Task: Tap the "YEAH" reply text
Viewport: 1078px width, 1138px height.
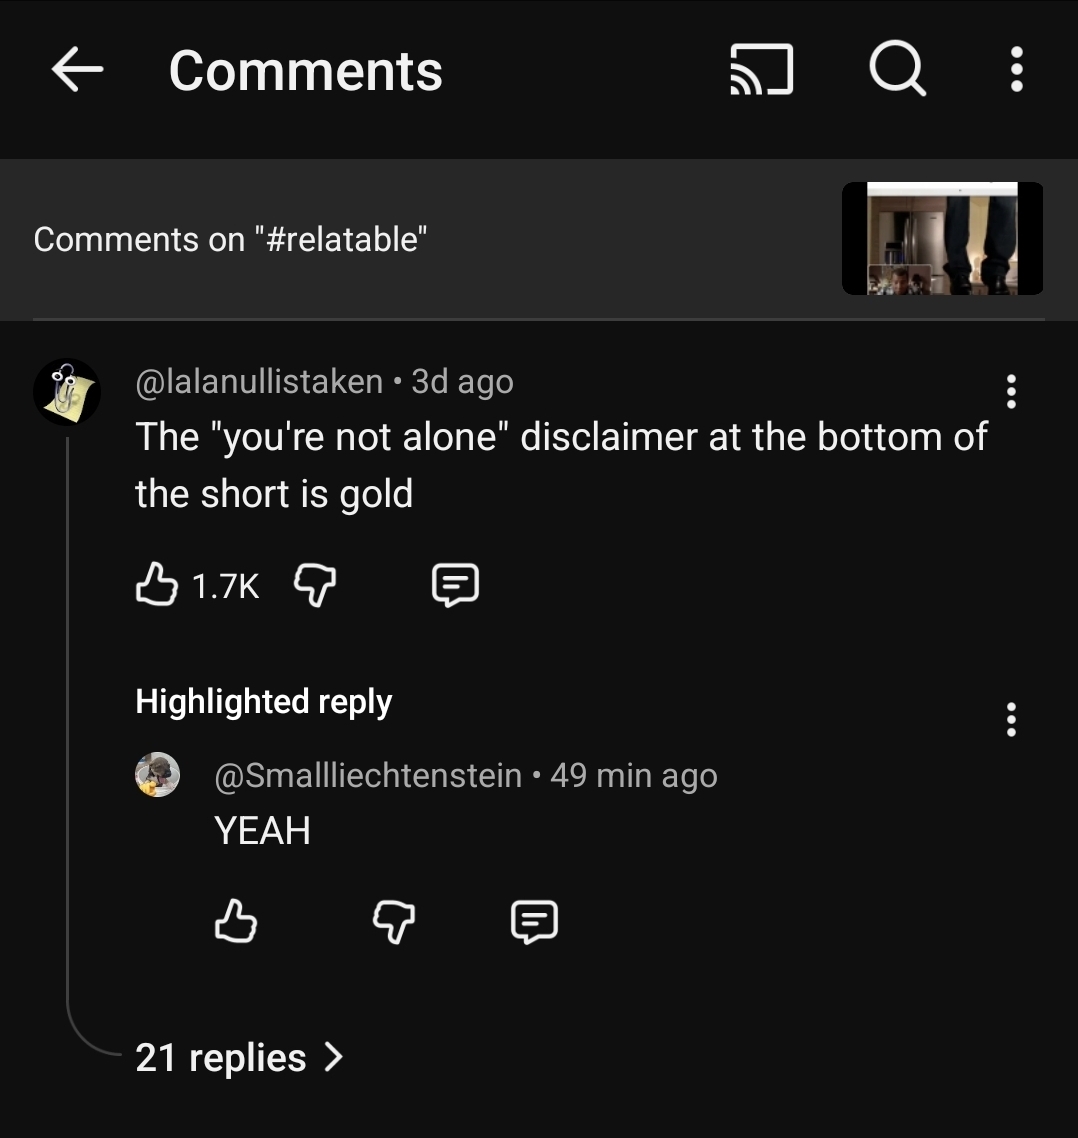Action: pos(263,831)
